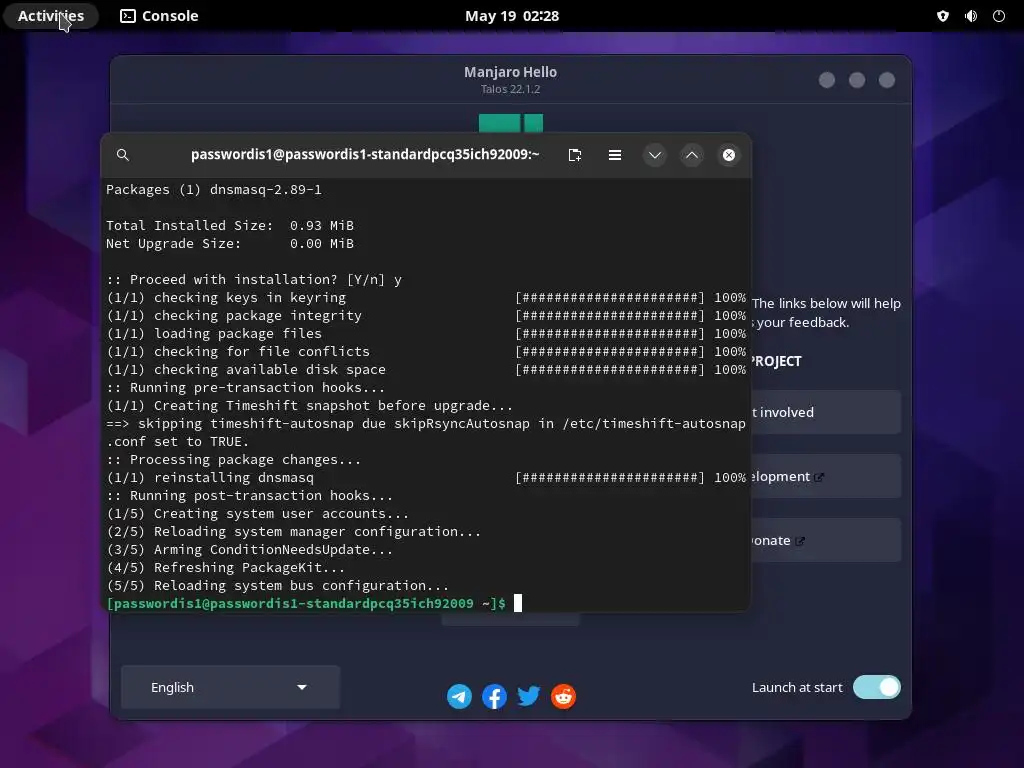Viewport: 1024px width, 768px height.
Task: Click 'Reloading system bus configuration...' line
Action: coord(278,586)
